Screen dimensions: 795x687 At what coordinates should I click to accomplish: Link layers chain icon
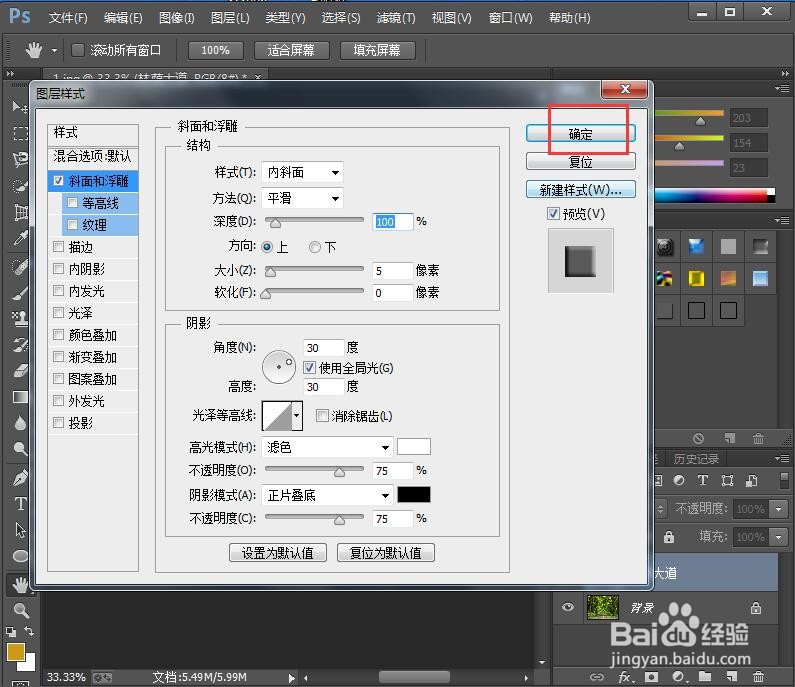pos(597,676)
